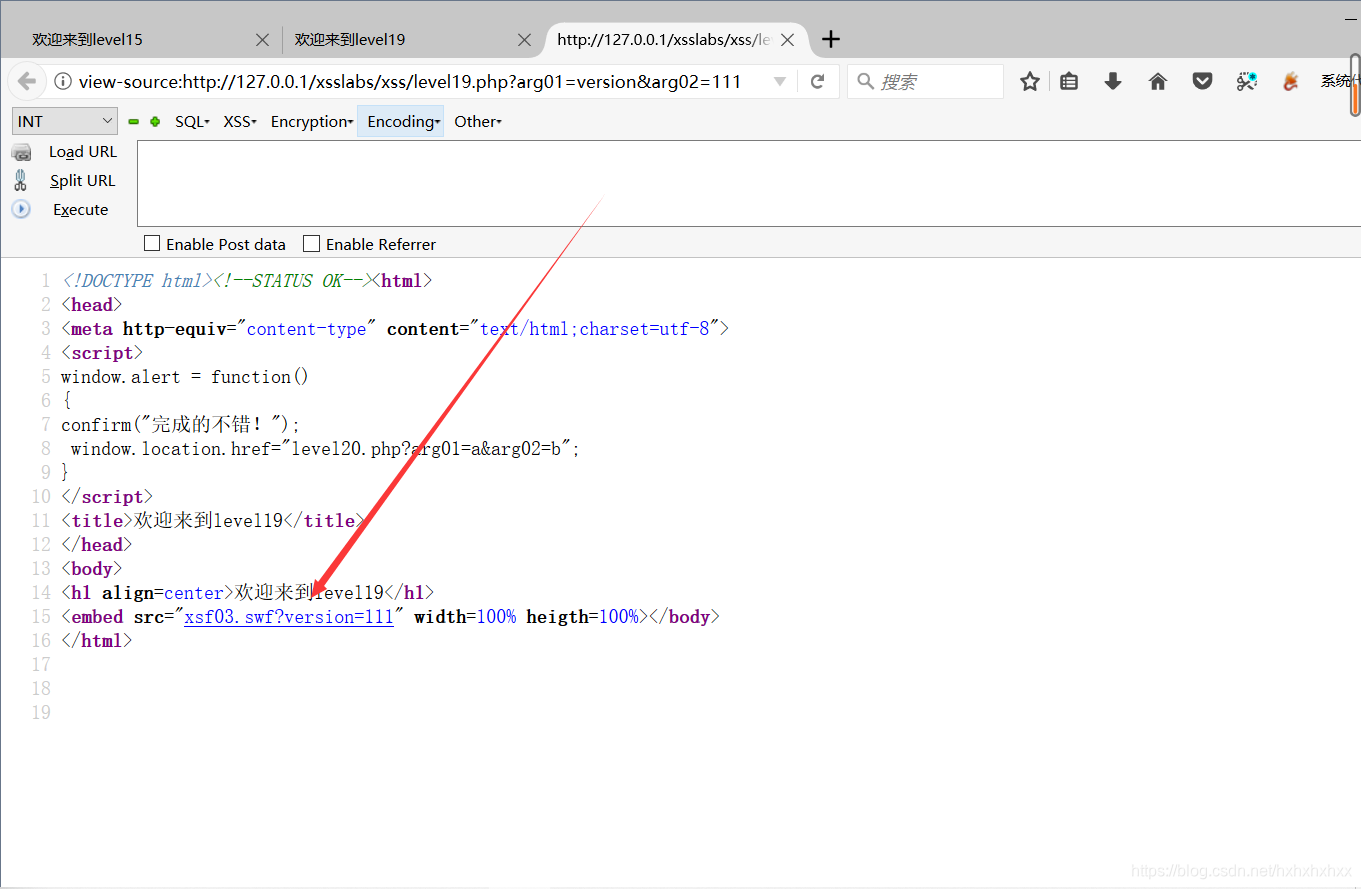Reload the page with the refresh icon
The width and height of the screenshot is (1361, 889).
[818, 82]
